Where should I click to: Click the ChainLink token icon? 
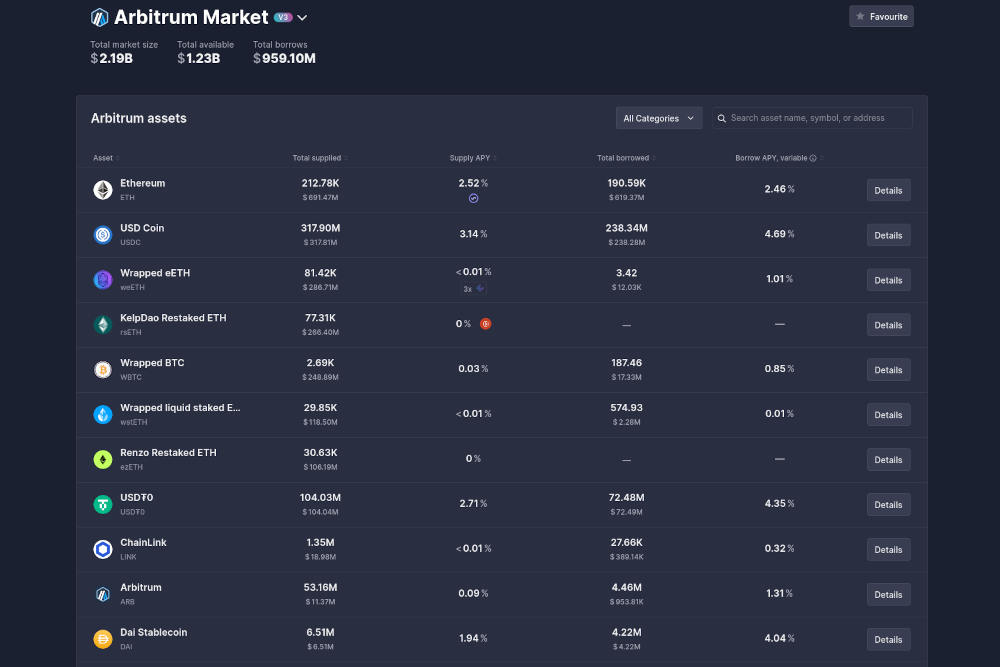coord(102,549)
